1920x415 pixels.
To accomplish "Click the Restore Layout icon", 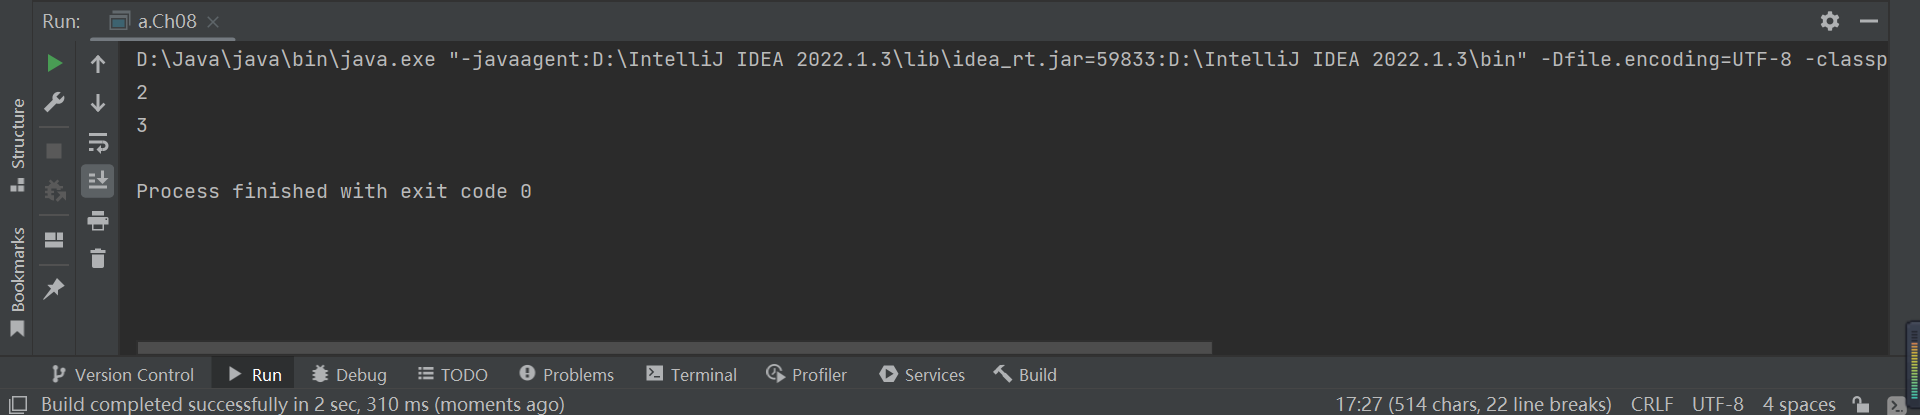I will [55, 240].
